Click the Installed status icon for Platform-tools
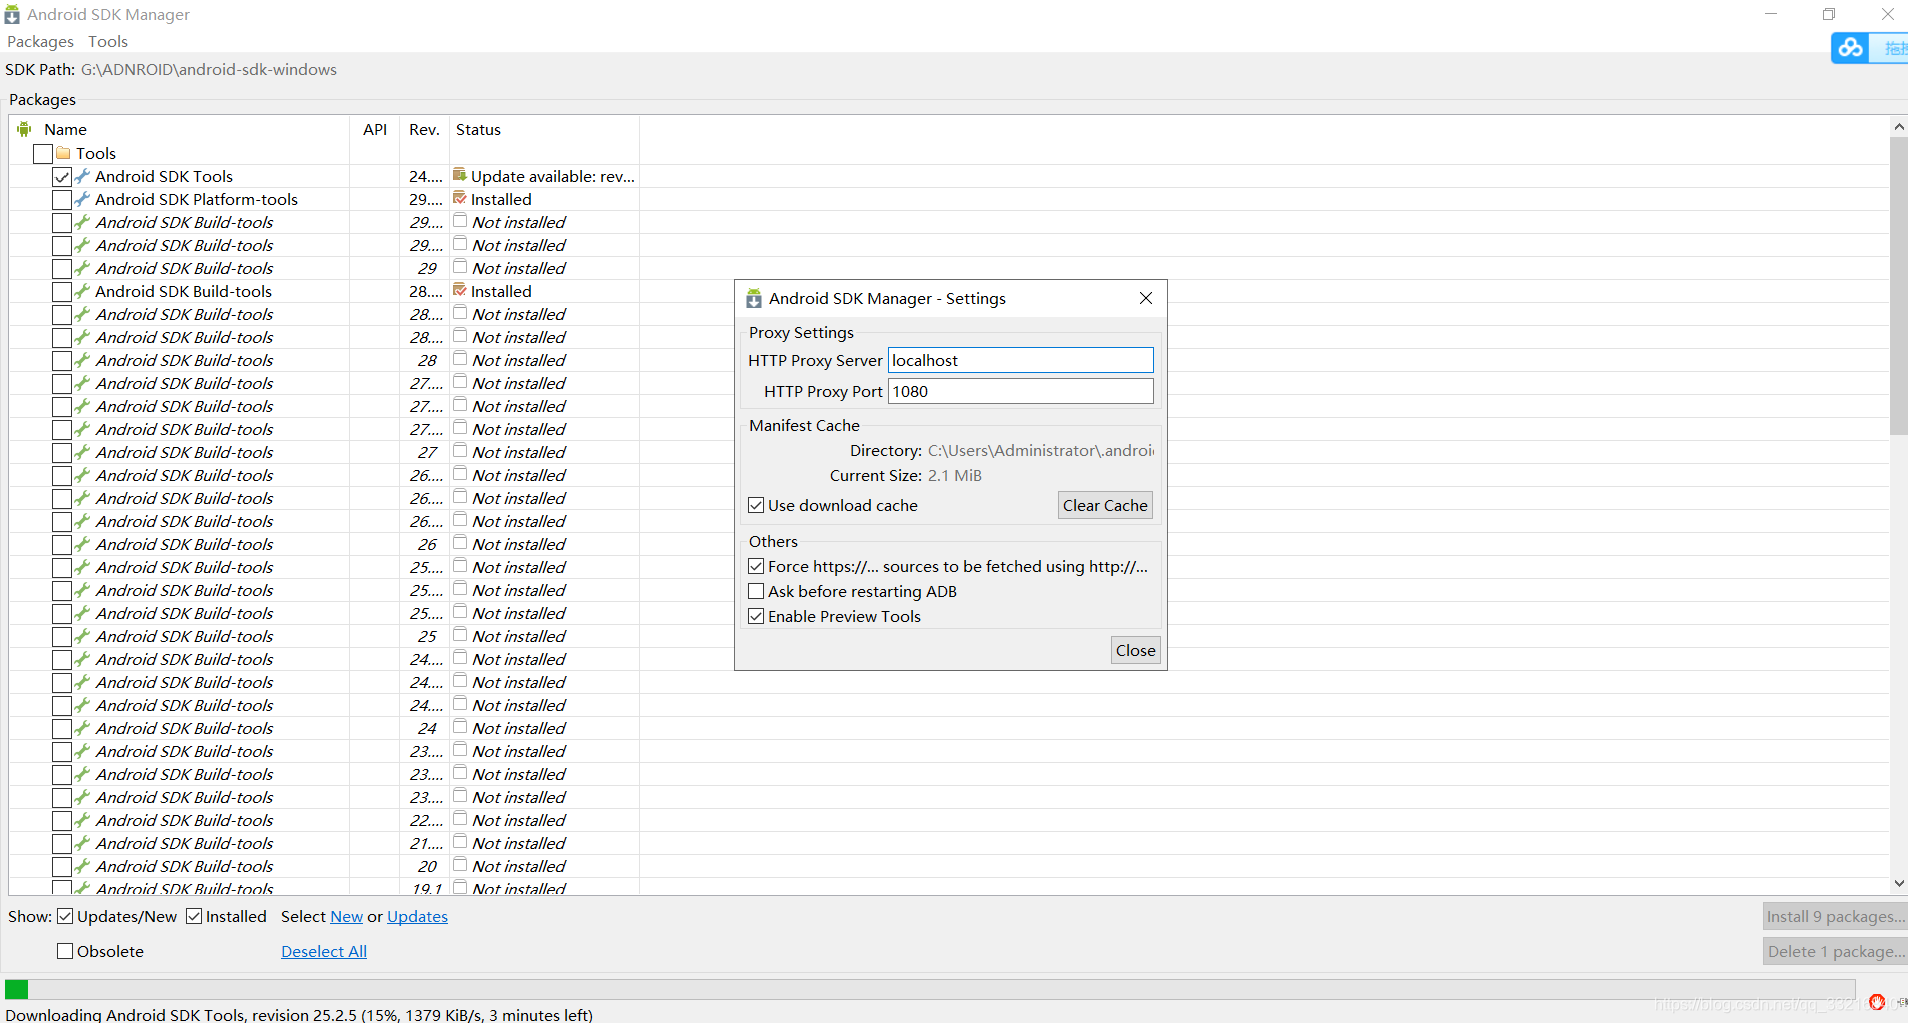This screenshot has width=1908, height=1023. 460,198
